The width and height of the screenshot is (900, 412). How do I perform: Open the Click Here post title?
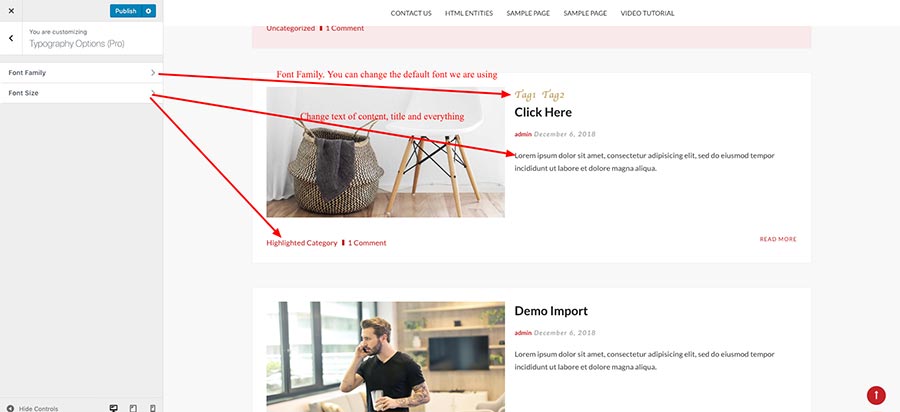pos(543,112)
